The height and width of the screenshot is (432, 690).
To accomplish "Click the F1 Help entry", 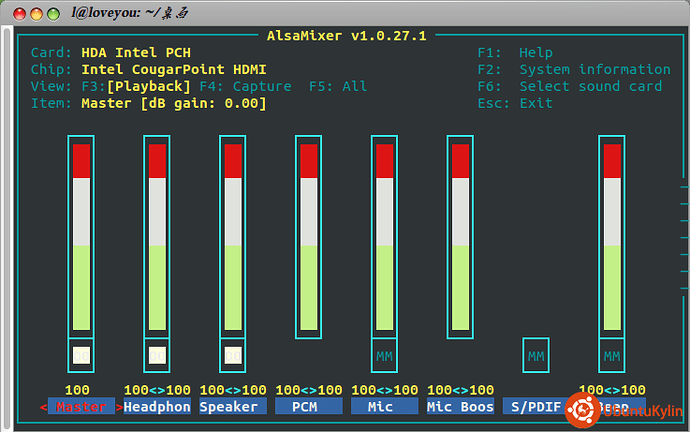I will coord(515,53).
